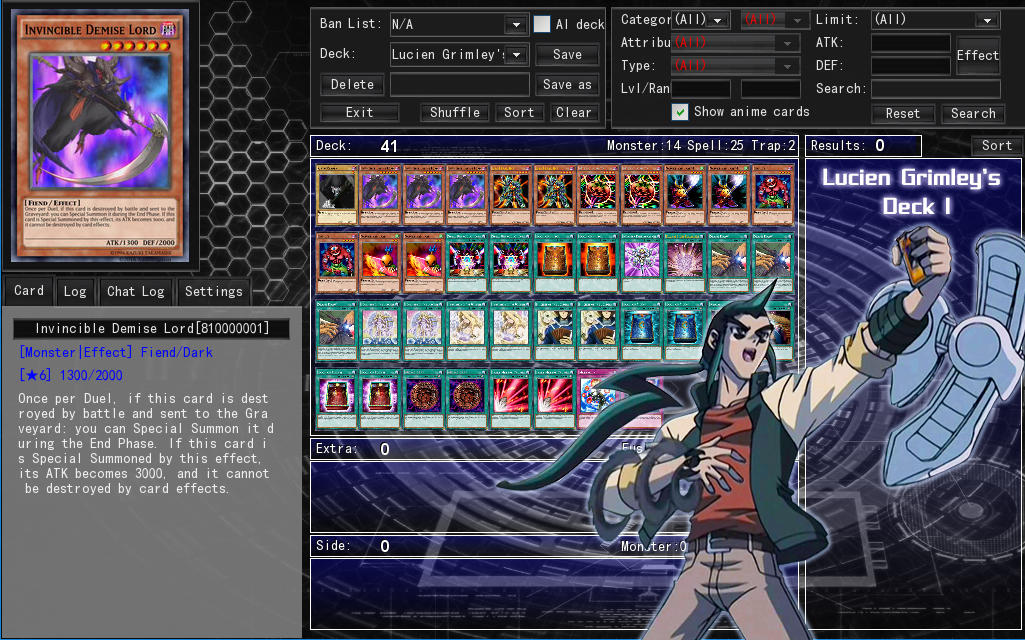Shuffle the deck
This screenshot has height=640, width=1025.
click(x=455, y=112)
